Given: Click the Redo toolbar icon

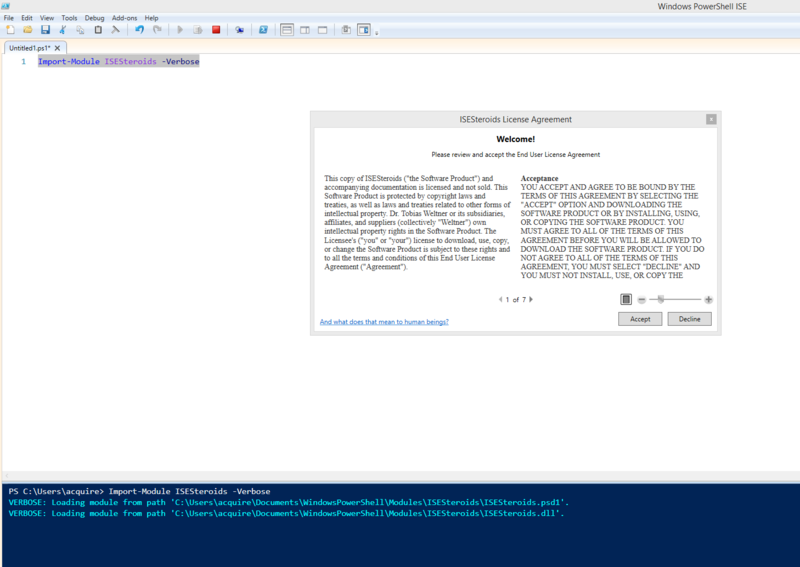Looking at the screenshot, I should [157, 30].
